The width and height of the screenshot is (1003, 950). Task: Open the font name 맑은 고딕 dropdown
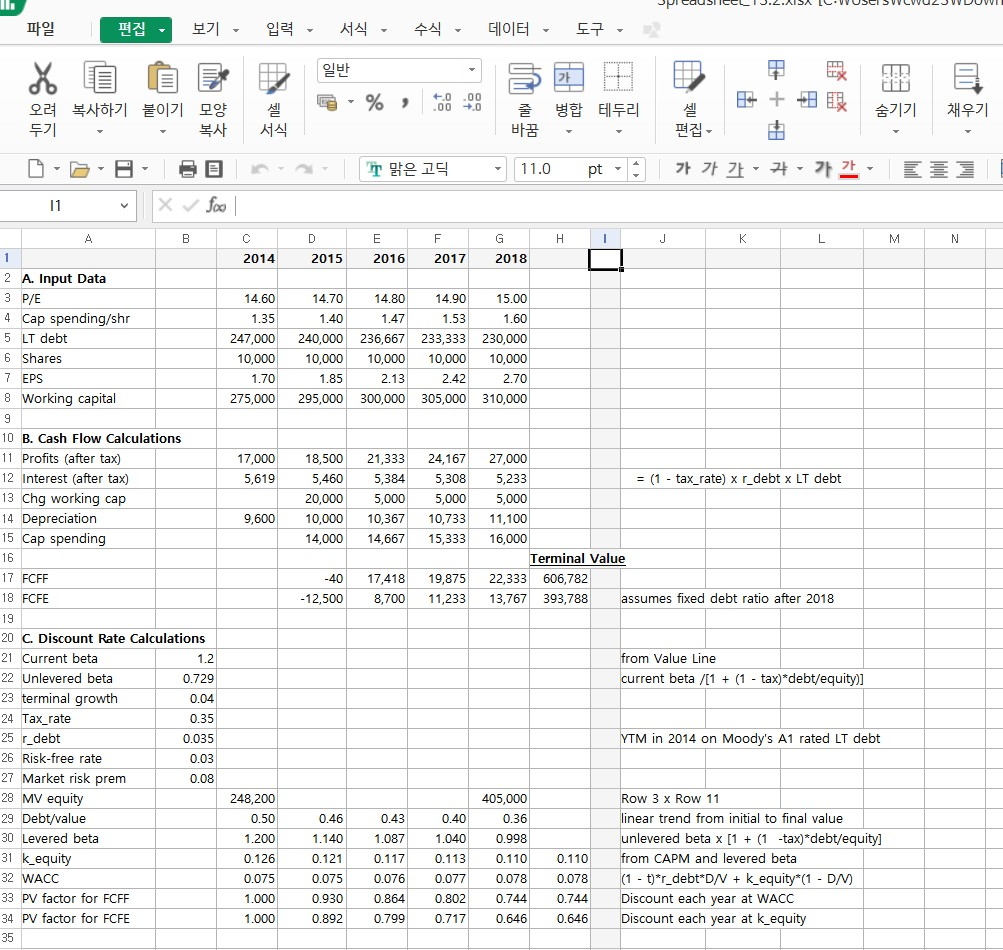497,170
